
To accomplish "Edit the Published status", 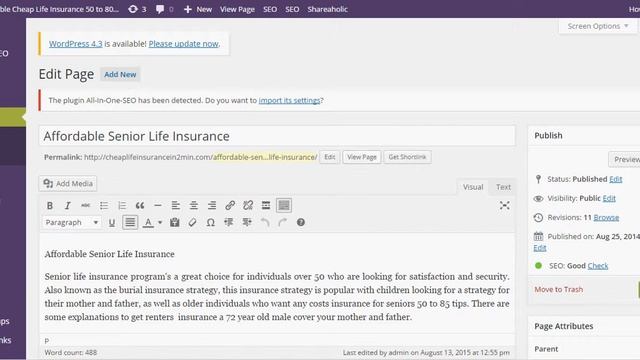I will (x=616, y=179).
